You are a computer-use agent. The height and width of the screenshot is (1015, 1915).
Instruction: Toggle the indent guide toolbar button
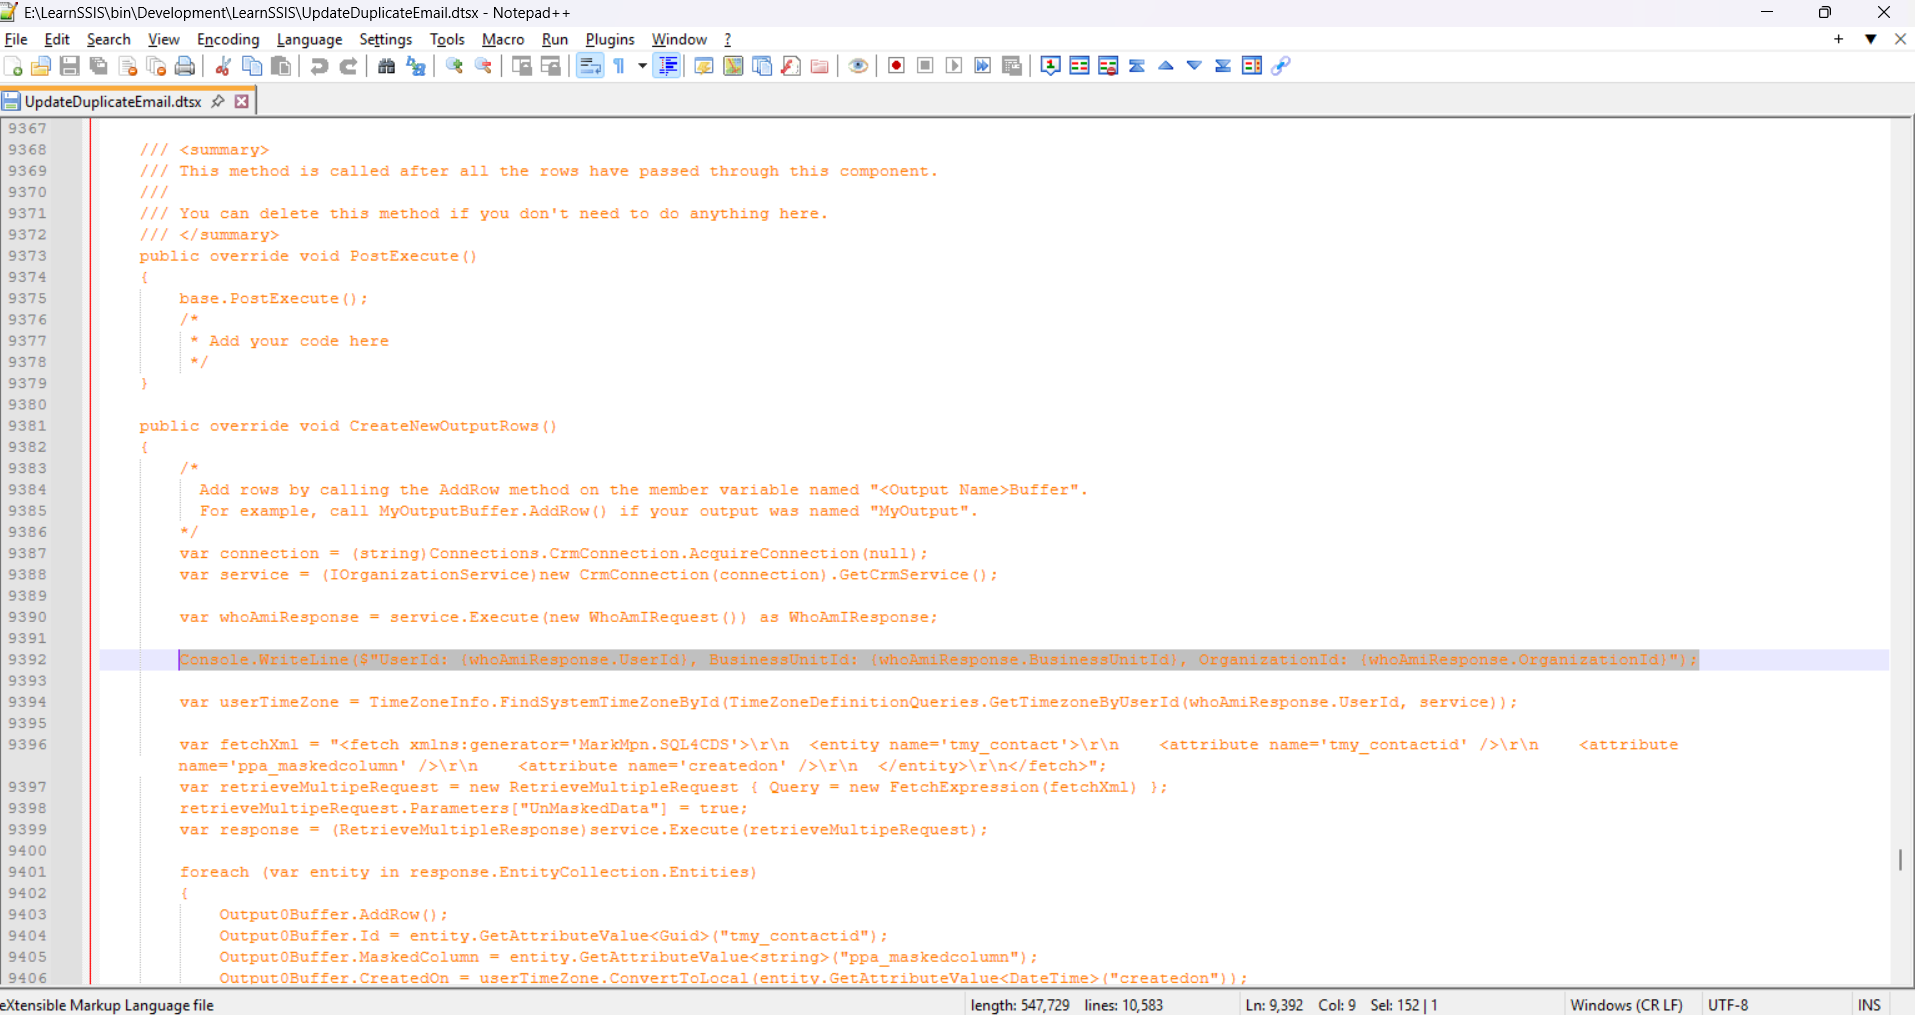(667, 66)
